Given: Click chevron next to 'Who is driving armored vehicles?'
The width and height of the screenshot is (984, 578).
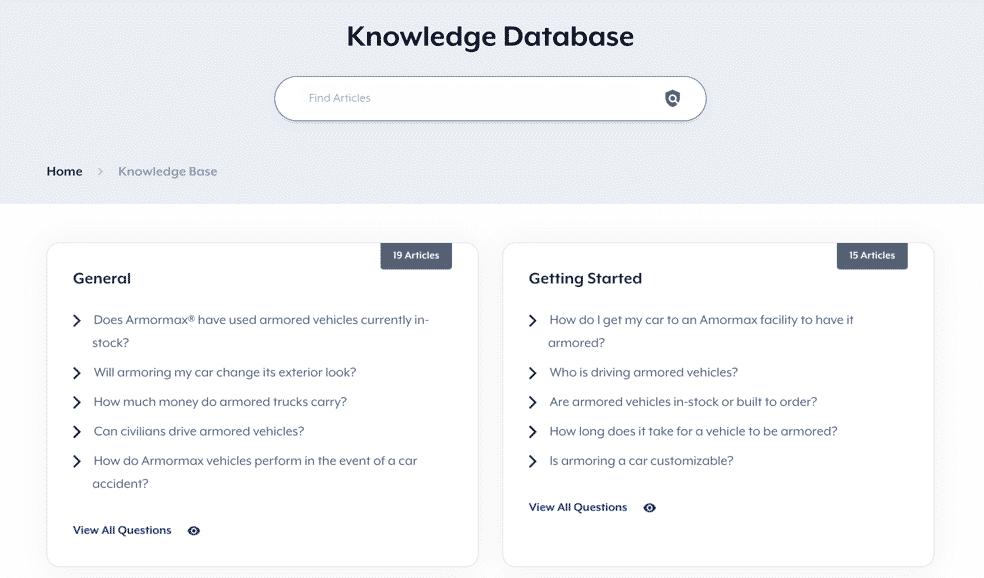Looking at the screenshot, I should click(532, 373).
